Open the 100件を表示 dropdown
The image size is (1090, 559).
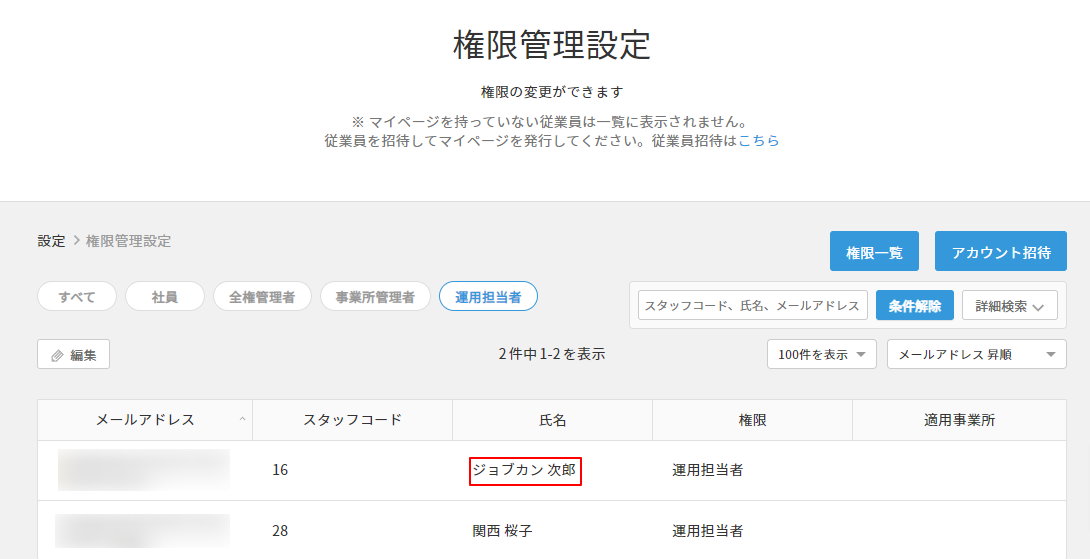click(821, 355)
